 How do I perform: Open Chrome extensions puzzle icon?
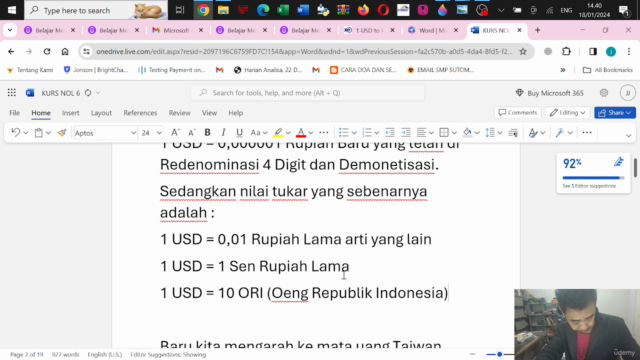566,51
